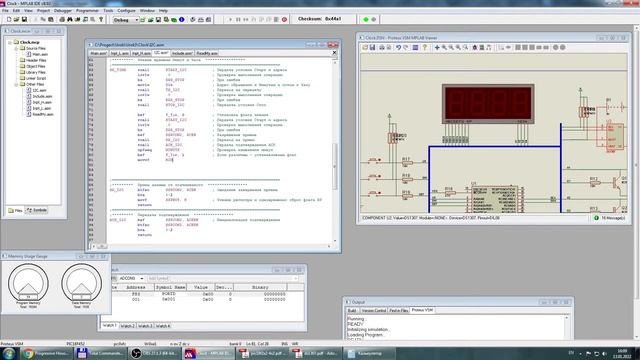The width and height of the screenshot is (640, 360).
Task: Click the binoculars Find icon
Action: coord(70,19)
